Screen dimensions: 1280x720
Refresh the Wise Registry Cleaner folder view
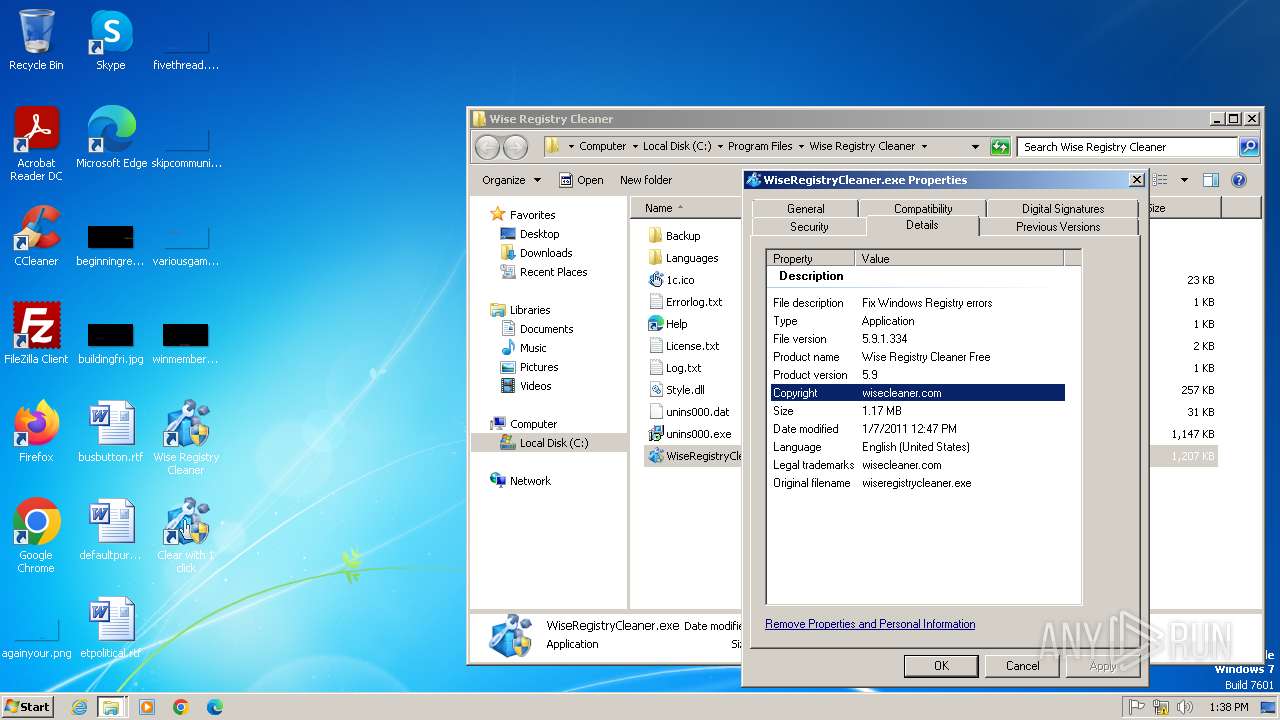[1000, 147]
